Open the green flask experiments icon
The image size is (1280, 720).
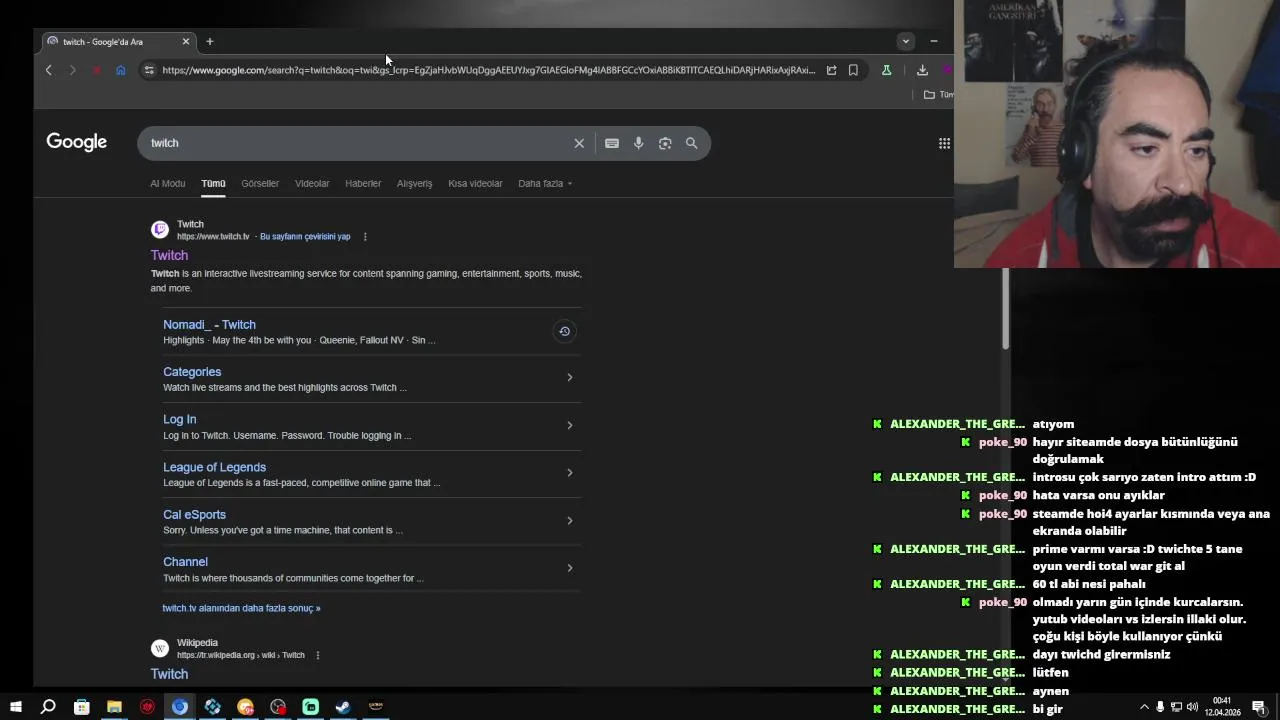[886, 70]
